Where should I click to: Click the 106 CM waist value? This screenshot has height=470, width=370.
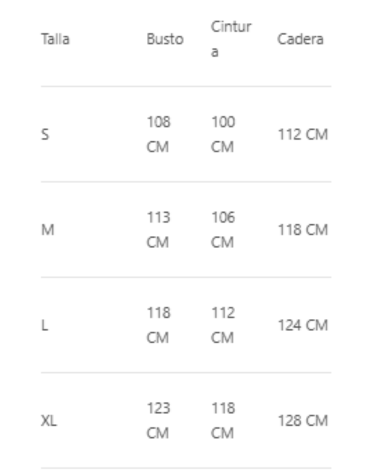223,230
